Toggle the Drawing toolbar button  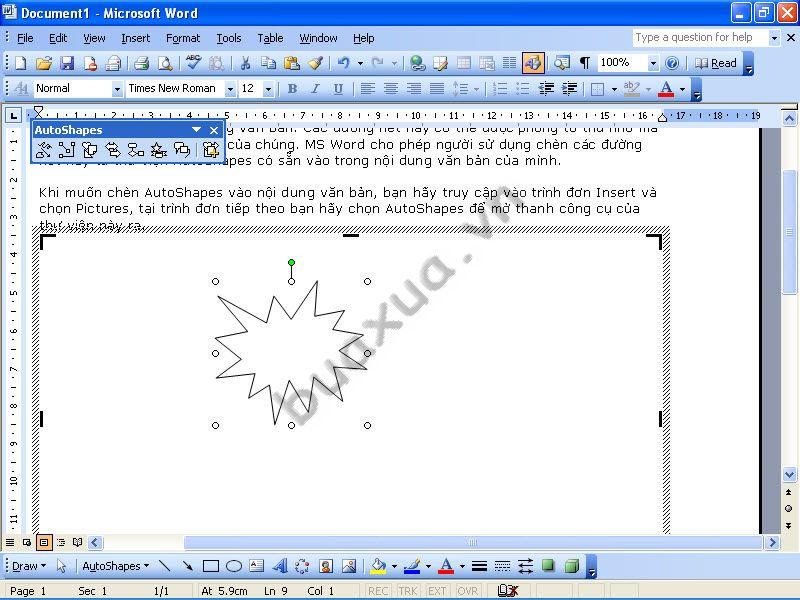(x=533, y=63)
